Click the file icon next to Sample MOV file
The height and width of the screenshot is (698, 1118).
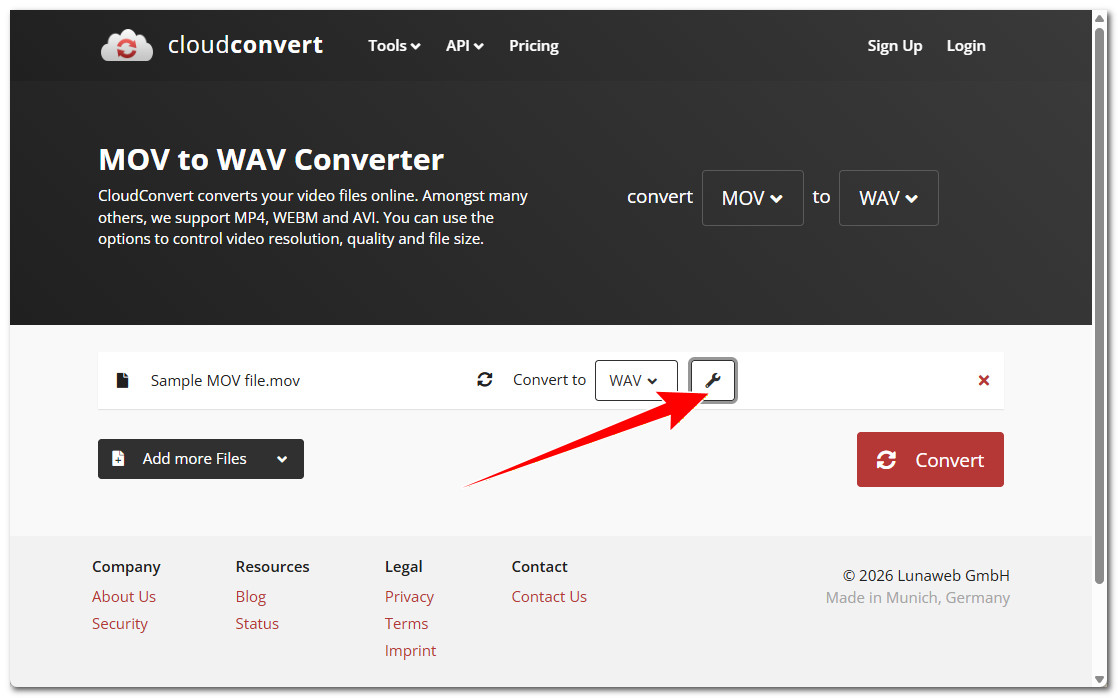coord(122,381)
